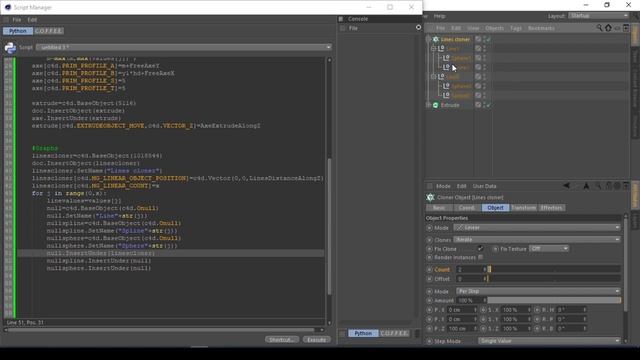This screenshot has height=360, width=640.
Task: Click the grip icon left of Mode menu
Action: pyautogui.click(x=430, y=186)
